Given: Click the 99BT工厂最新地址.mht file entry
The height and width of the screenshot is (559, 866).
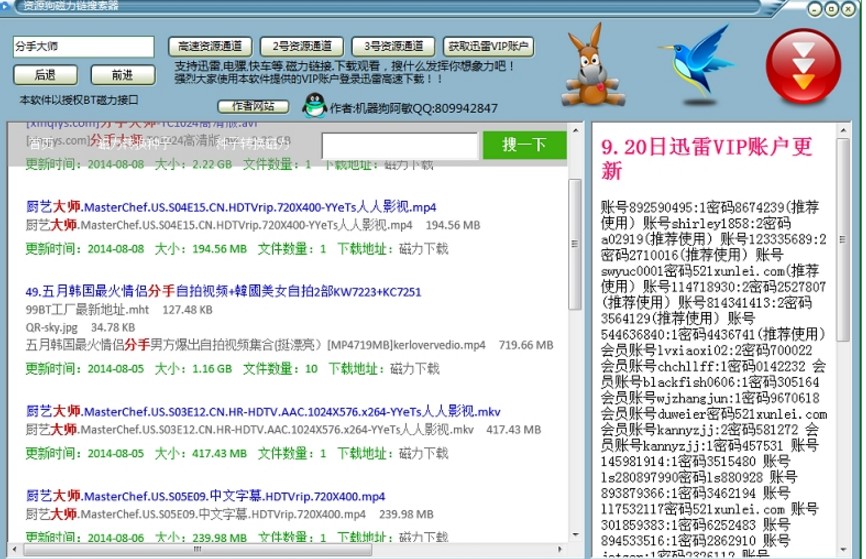Looking at the screenshot, I should click(x=87, y=310).
